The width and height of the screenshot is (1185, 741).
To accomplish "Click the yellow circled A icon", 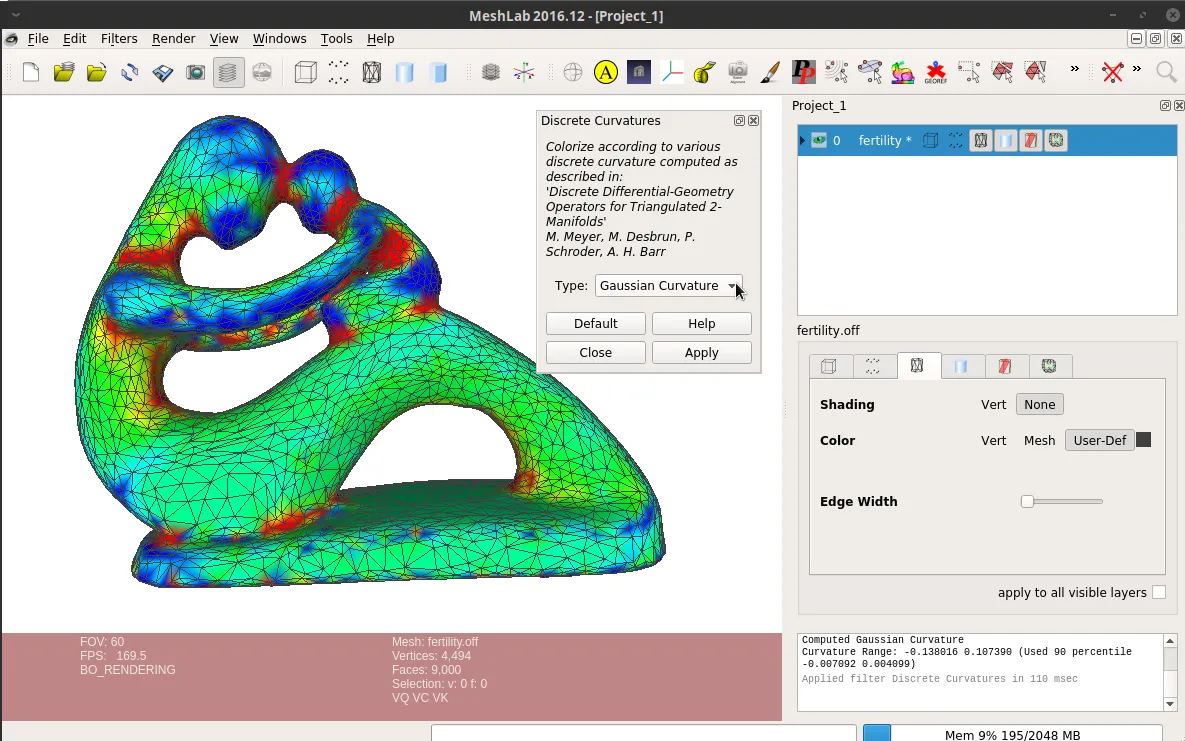I will click(605, 73).
